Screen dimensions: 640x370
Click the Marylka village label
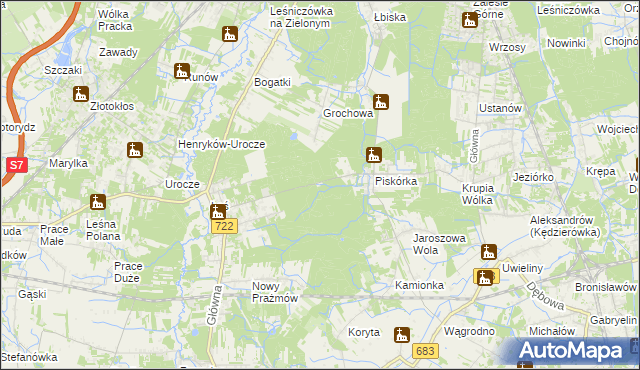(68, 163)
